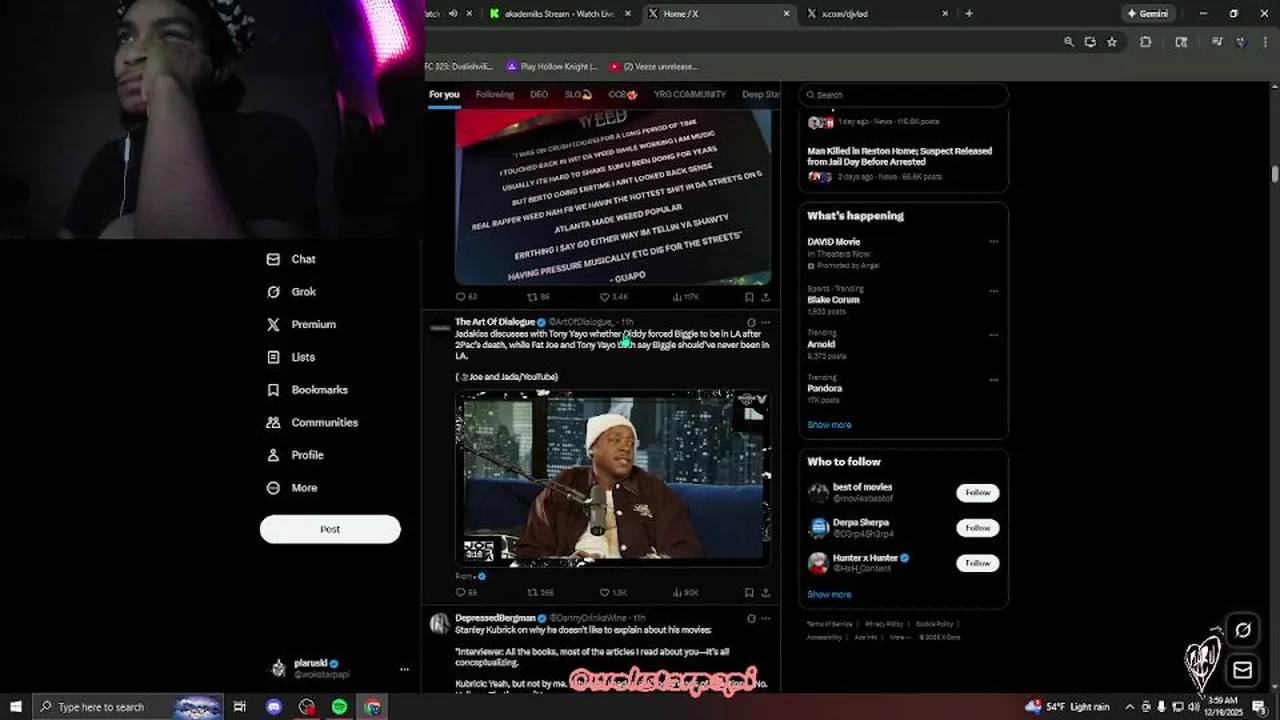This screenshot has height=720, width=1280.
Task: Open more options for DAVID Movie trend
Action: point(993,241)
